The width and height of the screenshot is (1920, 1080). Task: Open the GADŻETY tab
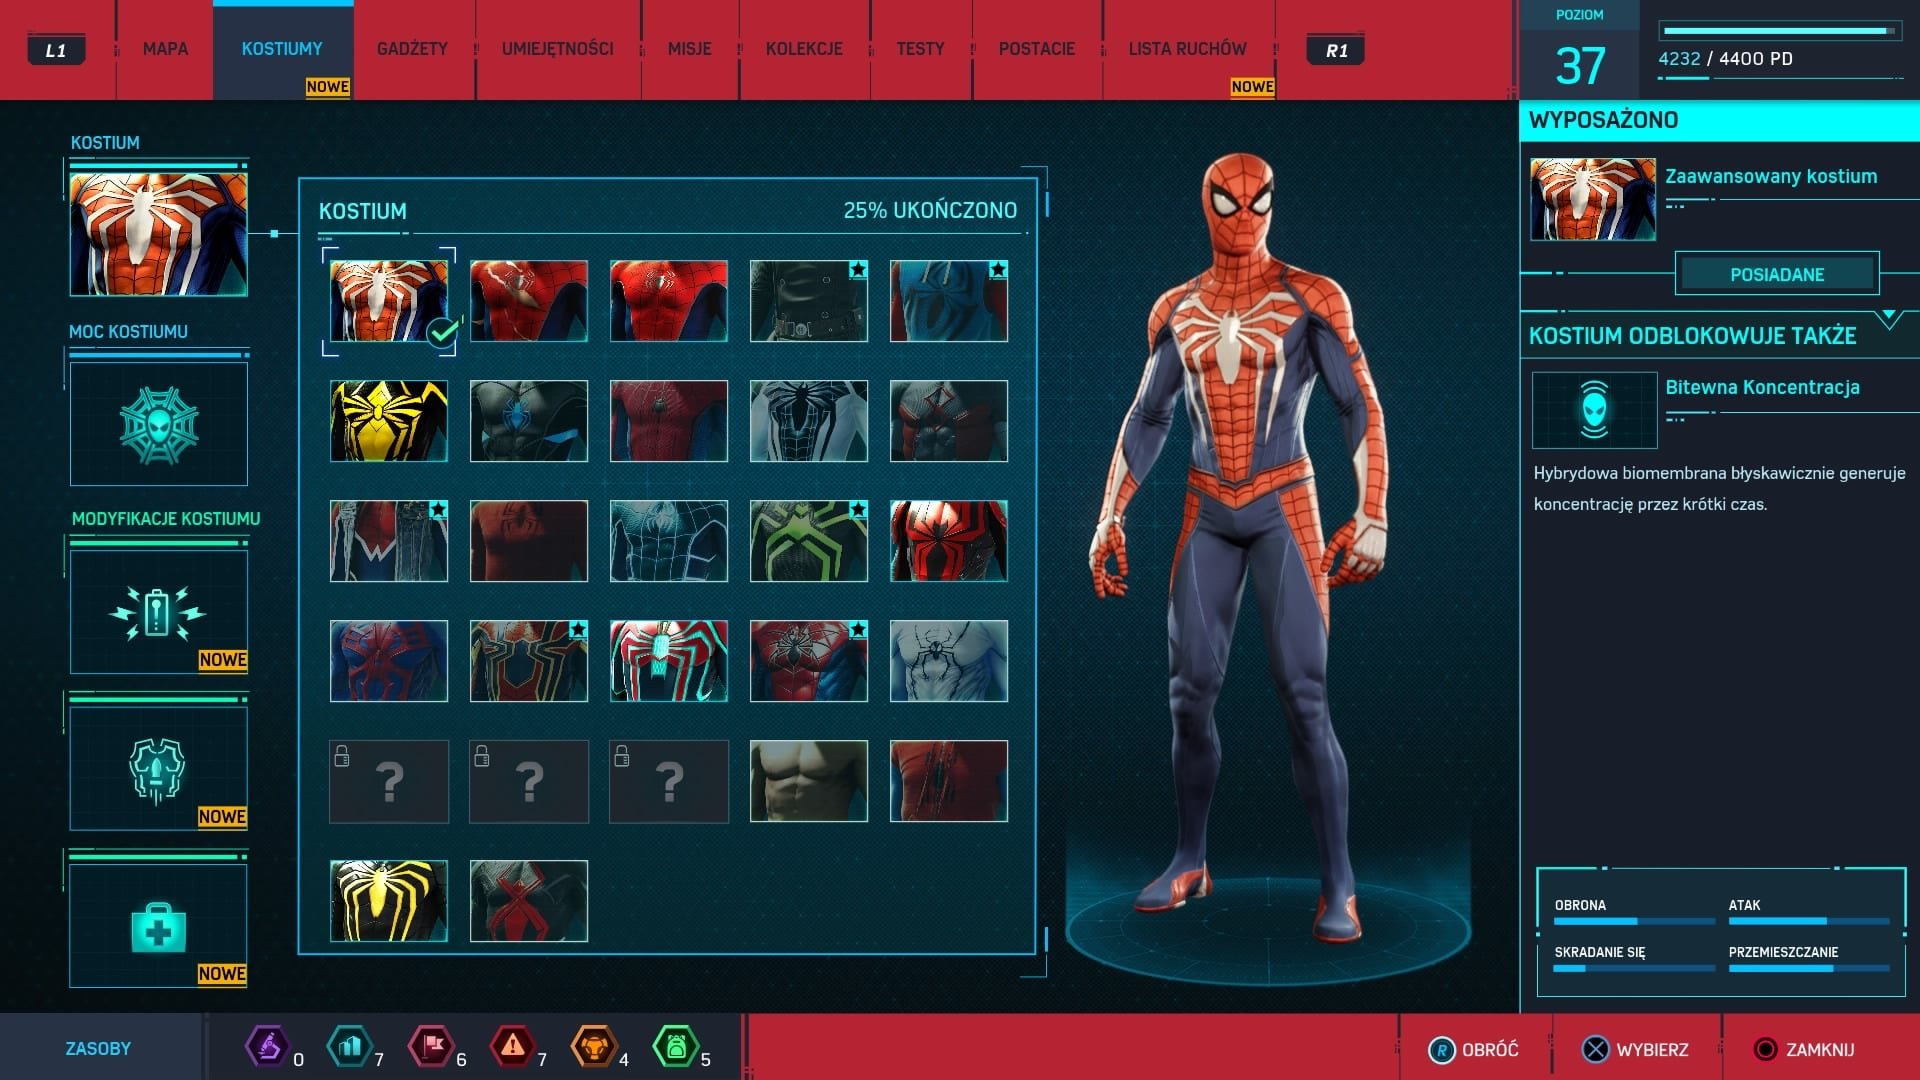[412, 49]
